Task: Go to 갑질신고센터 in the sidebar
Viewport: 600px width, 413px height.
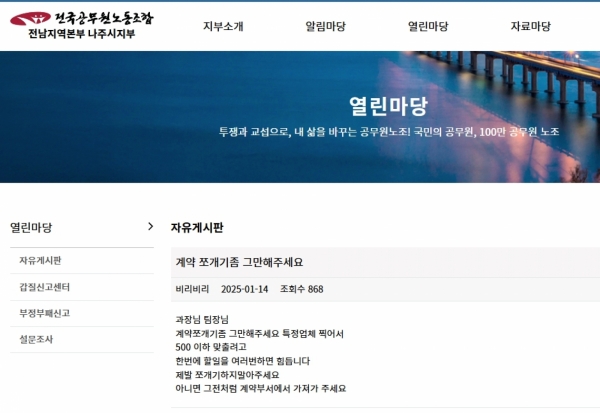Action: pos(44,287)
